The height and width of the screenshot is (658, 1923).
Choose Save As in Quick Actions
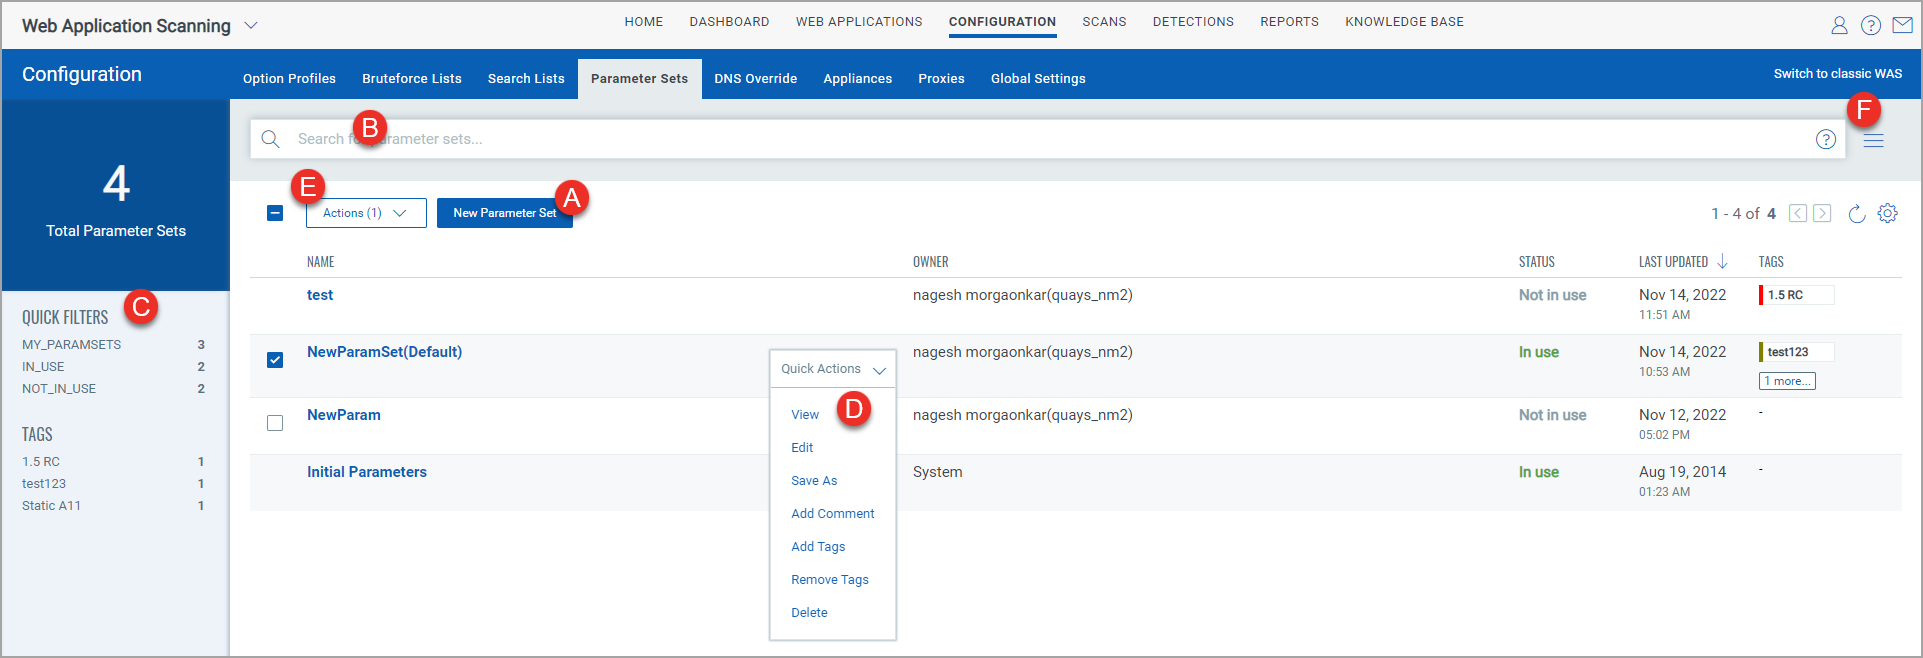pos(814,481)
